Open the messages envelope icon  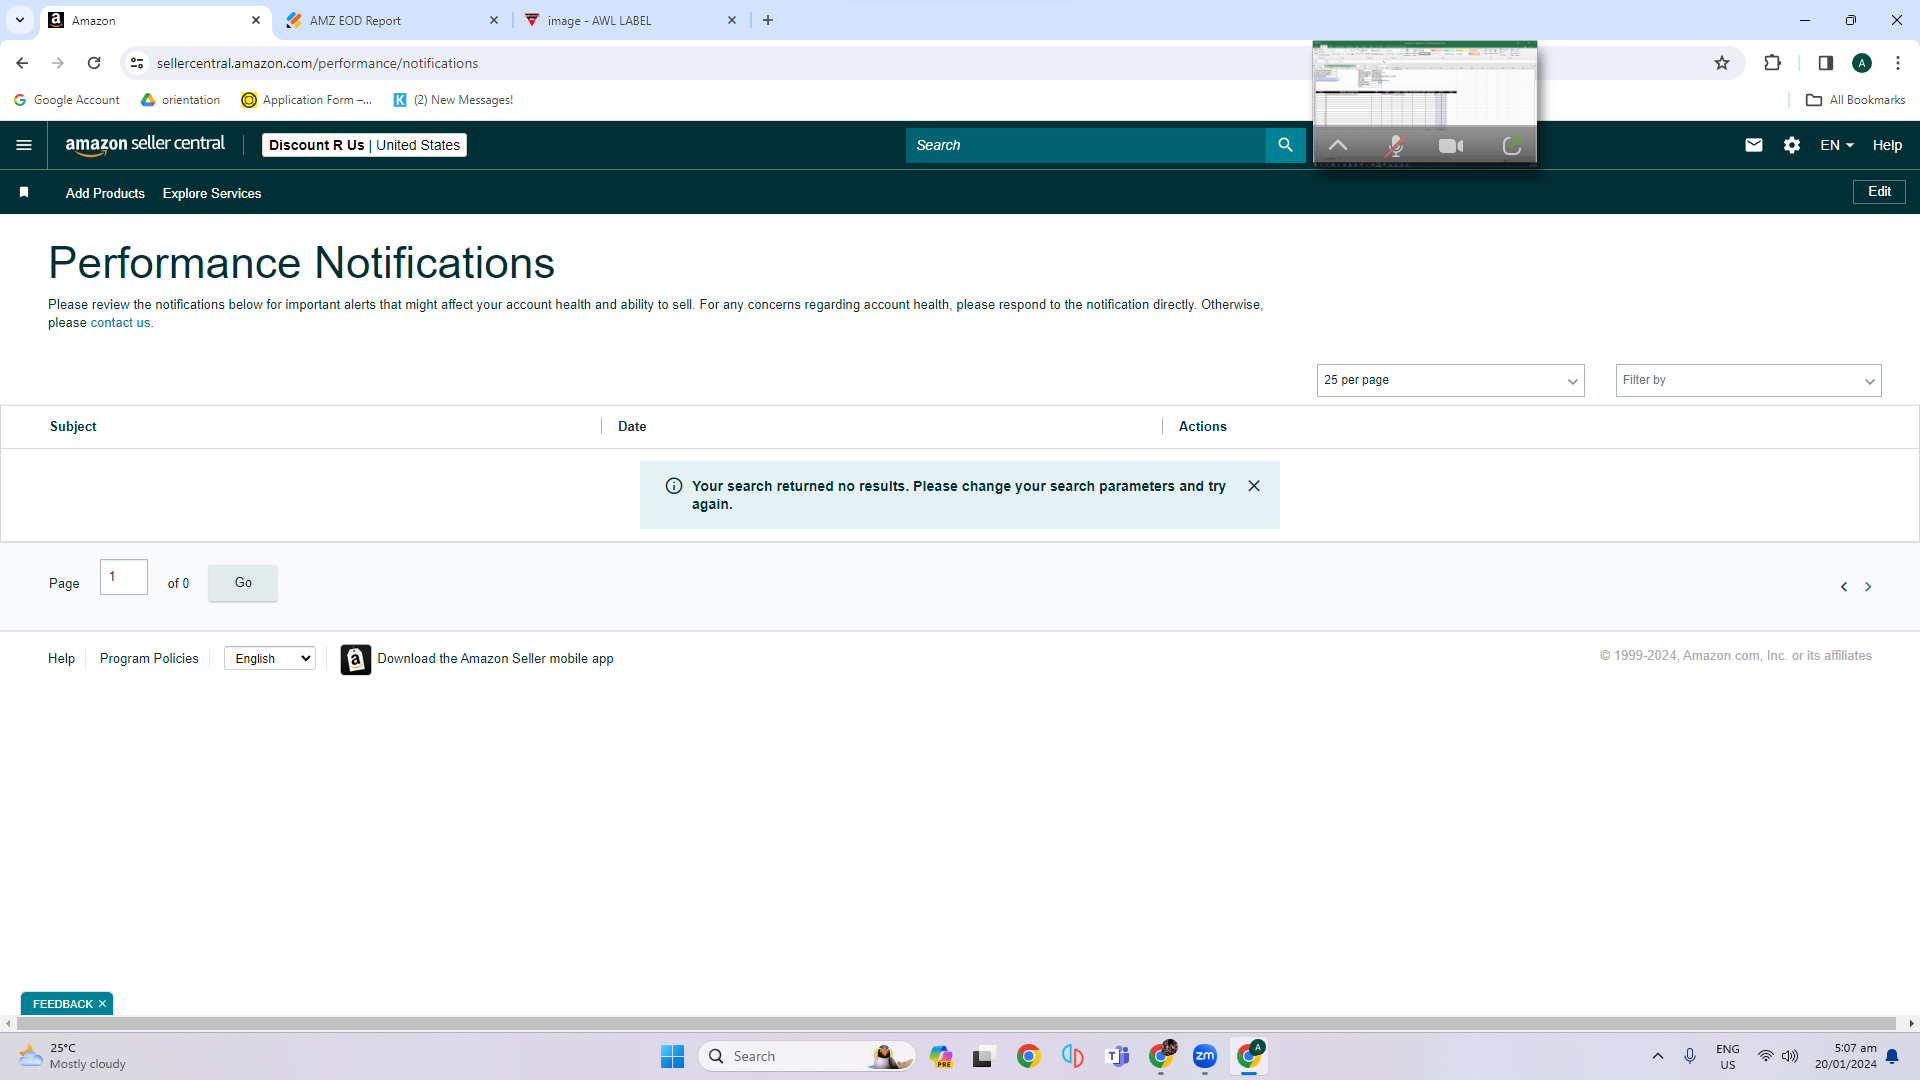click(x=1754, y=145)
